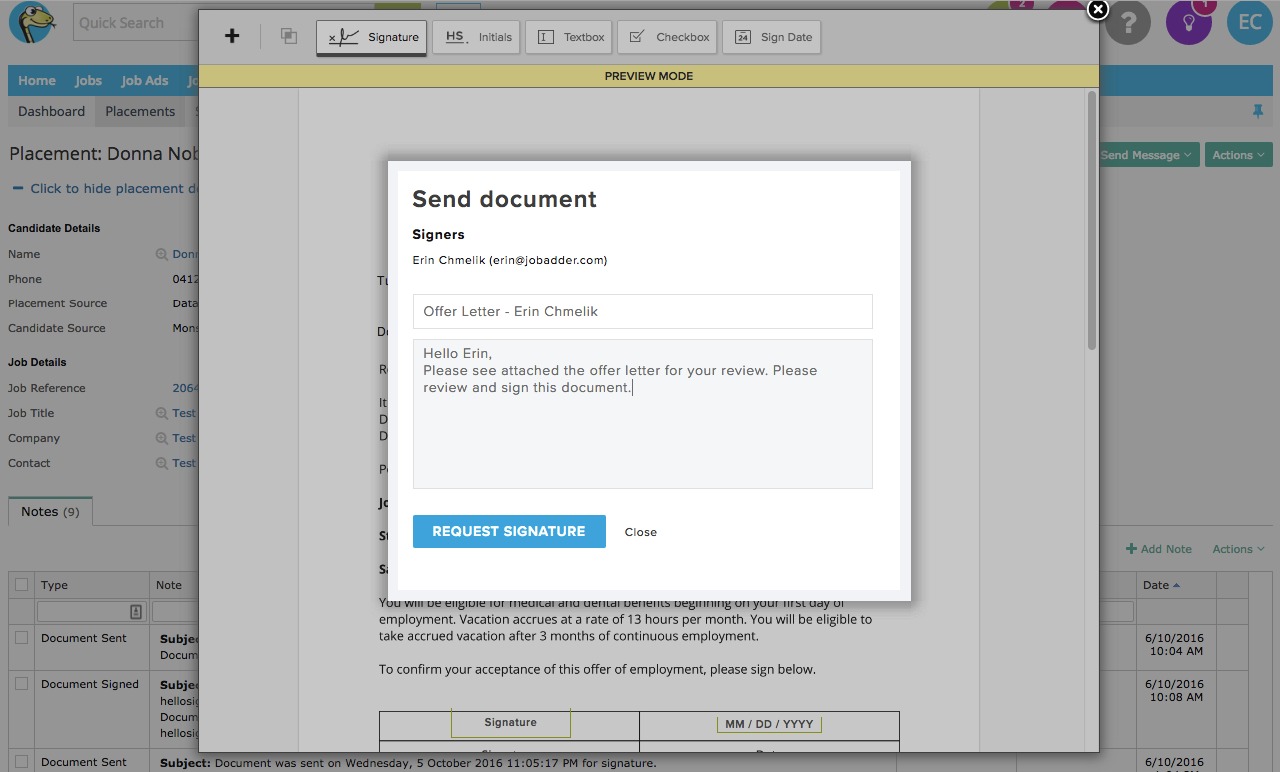
Task: Select the Checkbox field tool
Action: pyautogui.click(x=668, y=37)
